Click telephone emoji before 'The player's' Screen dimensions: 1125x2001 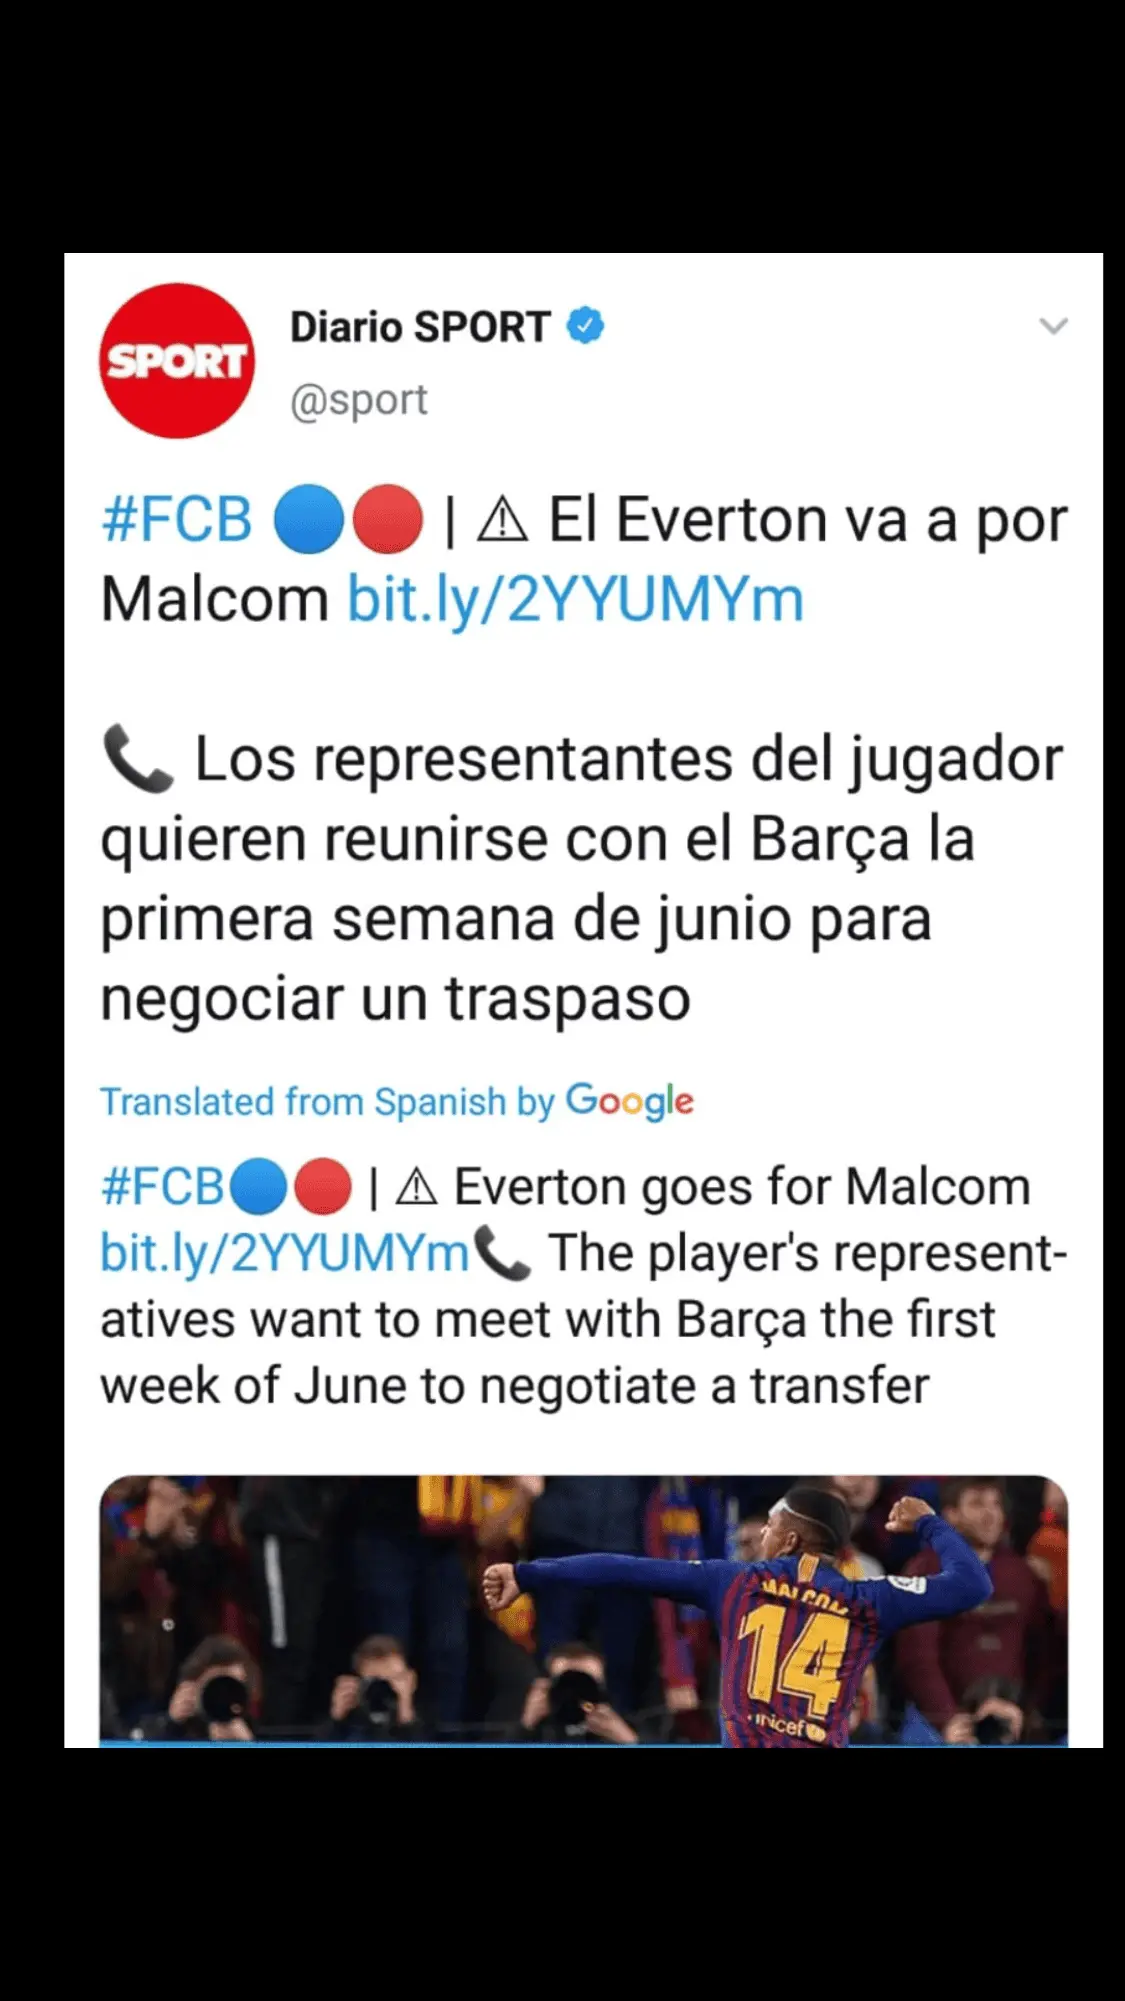point(502,1254)
